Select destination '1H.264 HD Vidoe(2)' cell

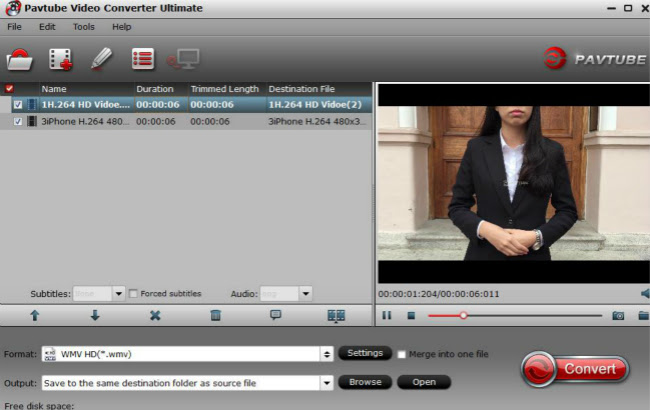click(x=315, y=104)
